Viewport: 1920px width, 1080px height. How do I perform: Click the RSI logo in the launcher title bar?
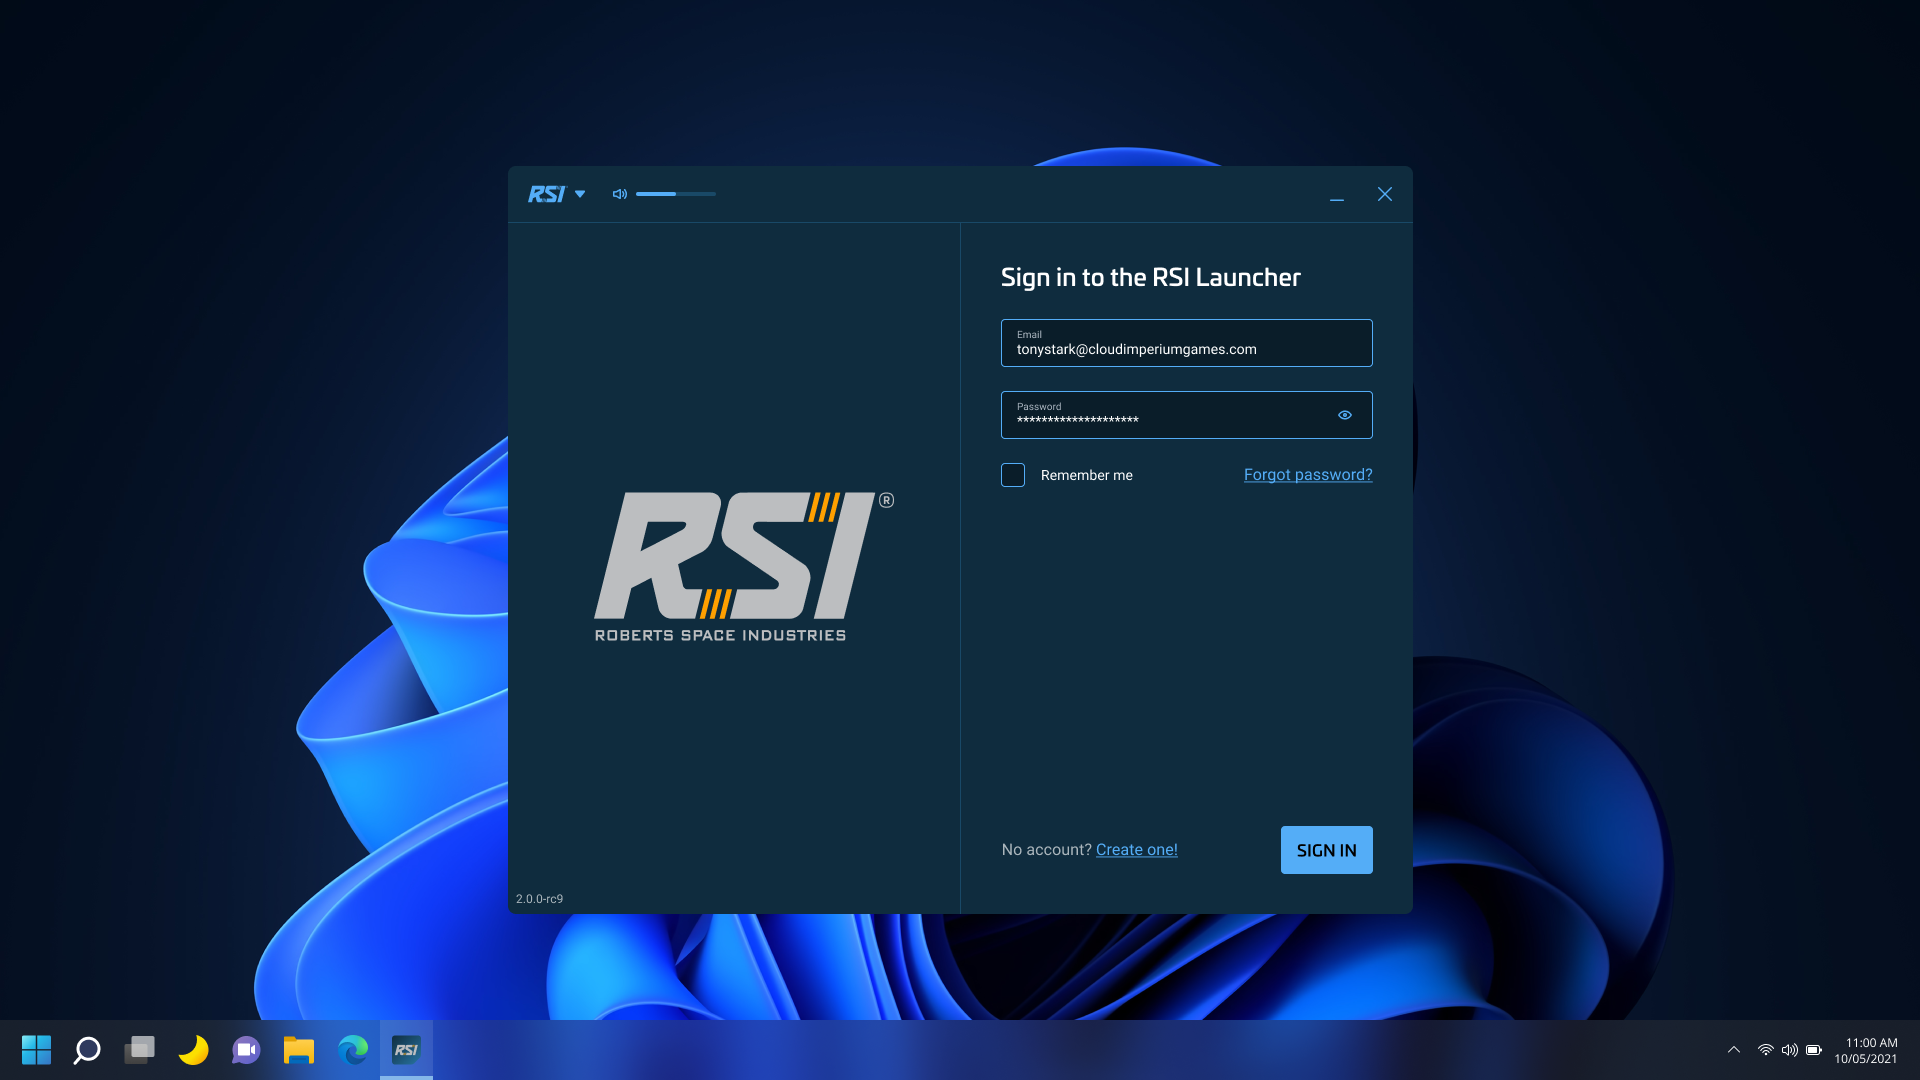point(547,194)
